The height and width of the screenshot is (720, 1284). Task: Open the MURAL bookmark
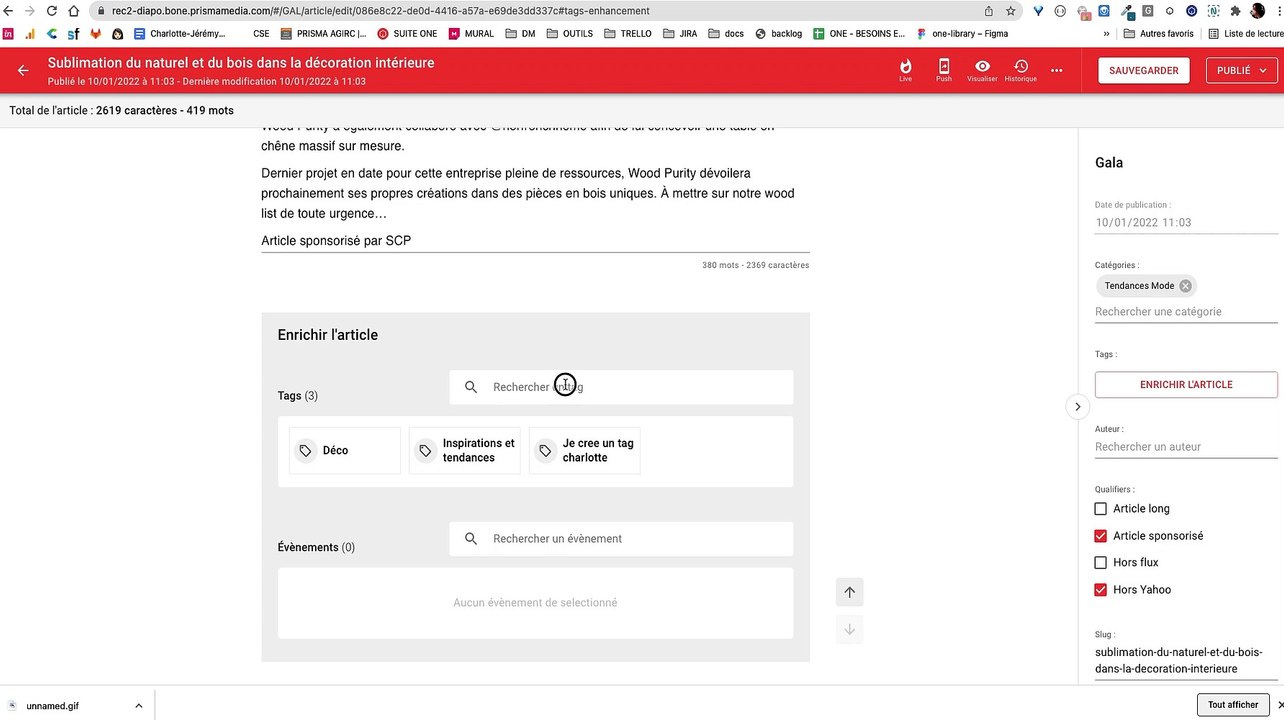tap(471, 33)
